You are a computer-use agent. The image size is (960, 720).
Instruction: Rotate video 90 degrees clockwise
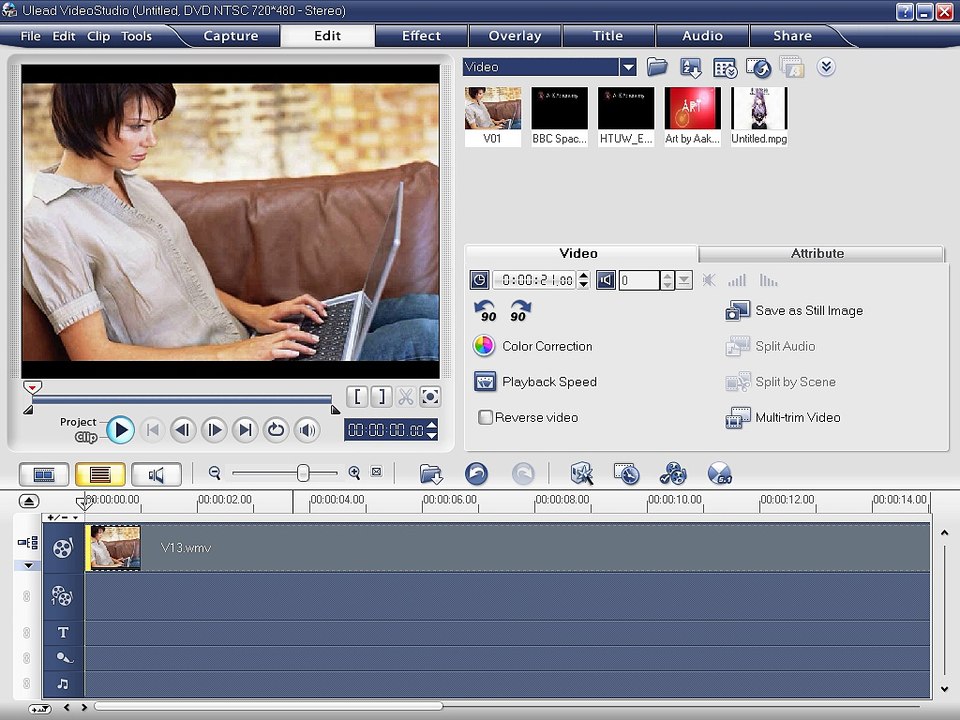[x=520, y=311]
